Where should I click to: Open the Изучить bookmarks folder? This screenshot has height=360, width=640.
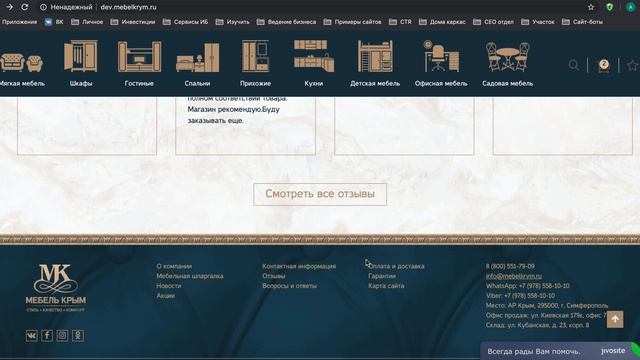[x=233, y=22]
